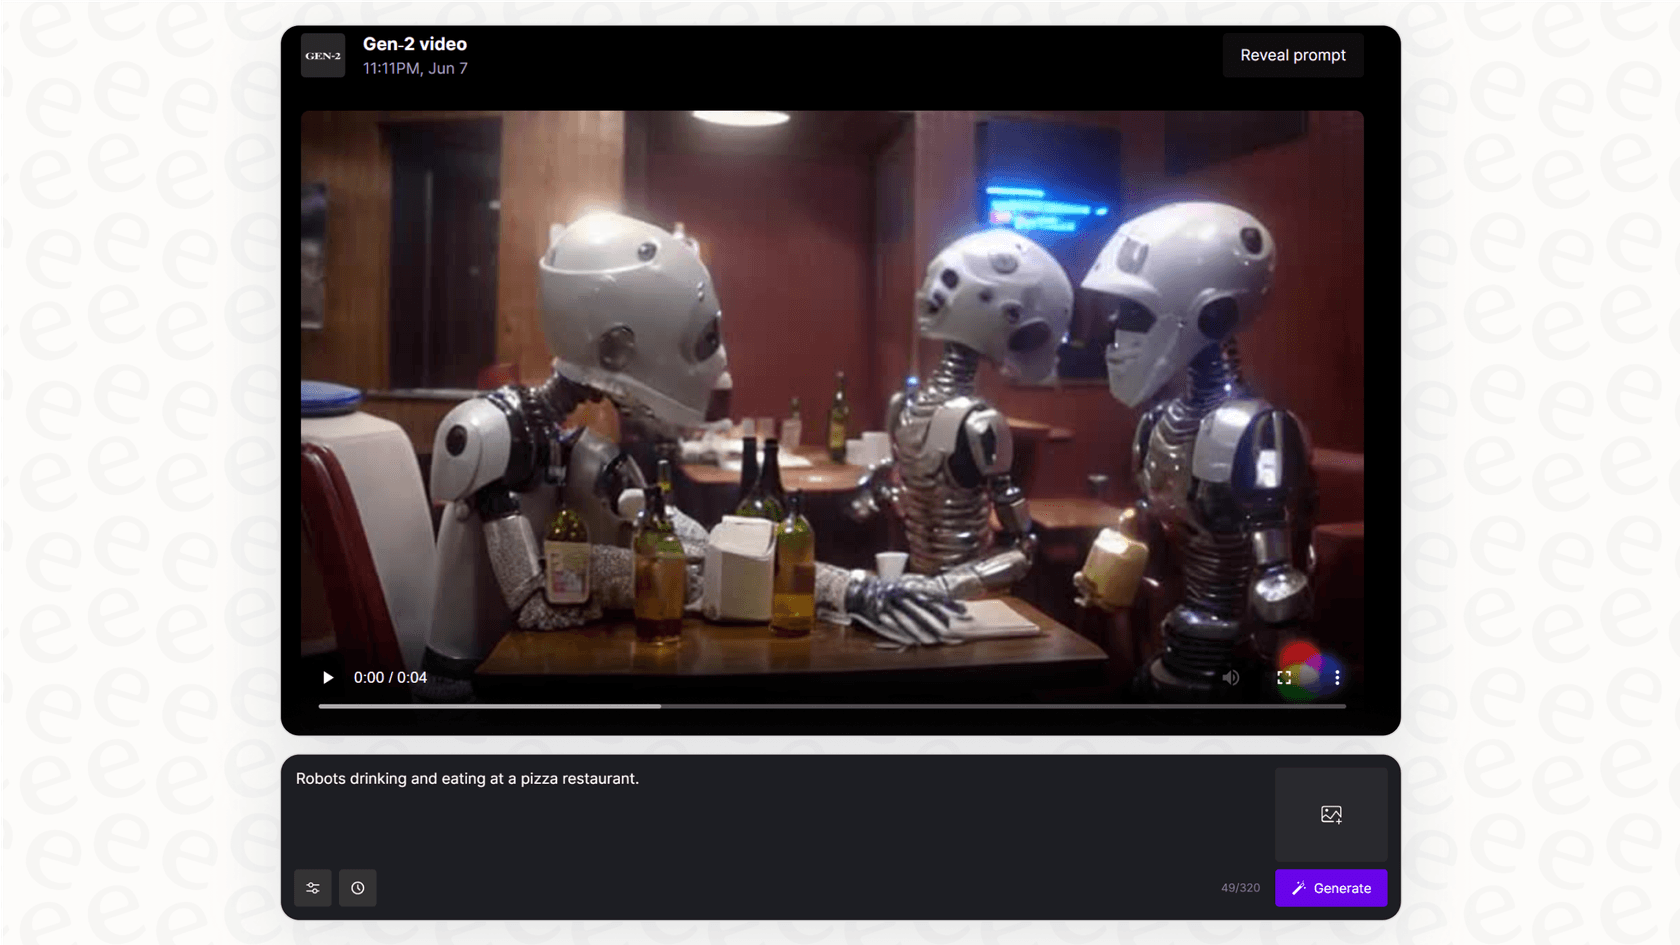Select the 11:11PM Jun 7 timestamp
The height and width of the screenshot is (945, 1680).
tap(414, 68)
